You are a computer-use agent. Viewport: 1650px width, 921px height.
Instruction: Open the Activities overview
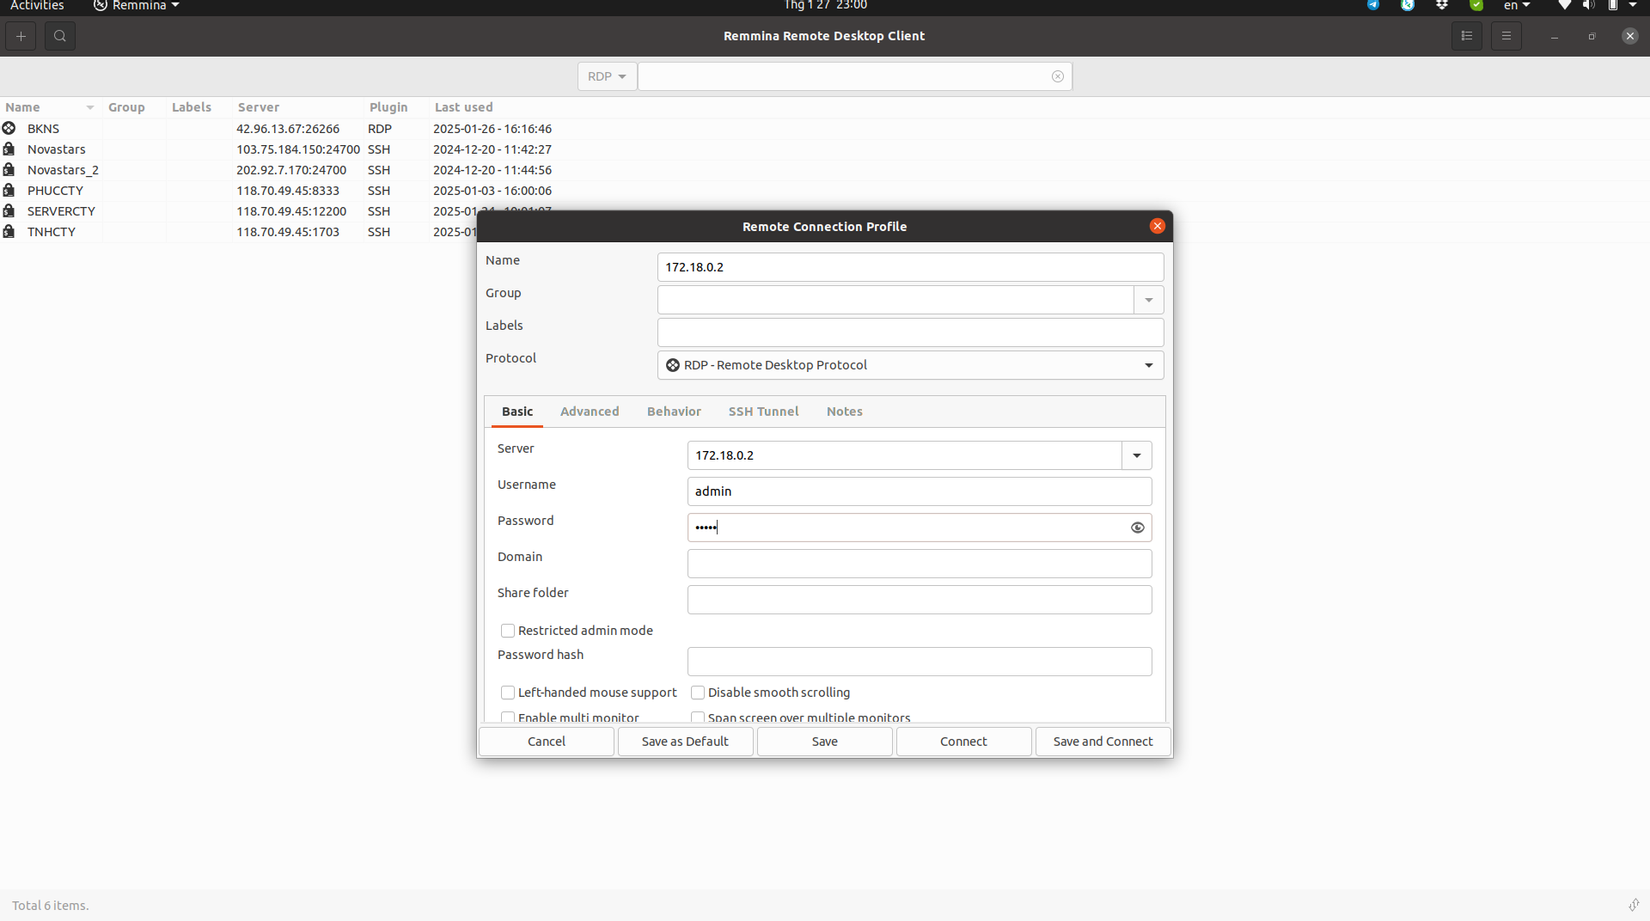tap(37, 6)
